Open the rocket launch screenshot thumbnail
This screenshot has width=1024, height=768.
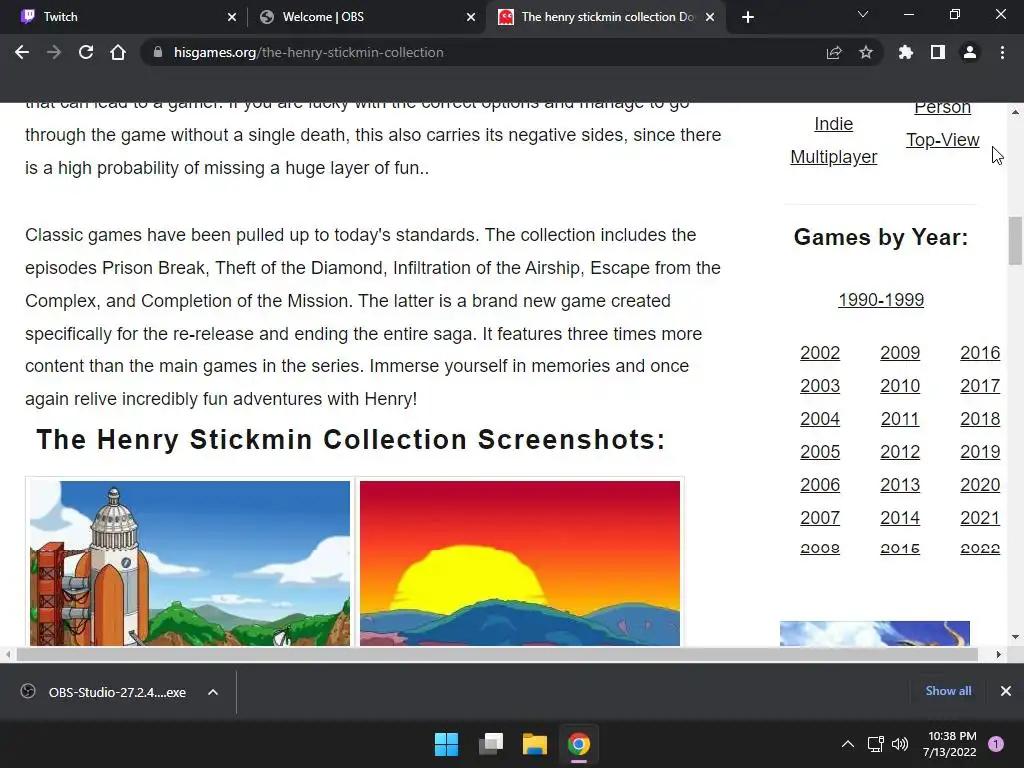(x=190, y=563)
